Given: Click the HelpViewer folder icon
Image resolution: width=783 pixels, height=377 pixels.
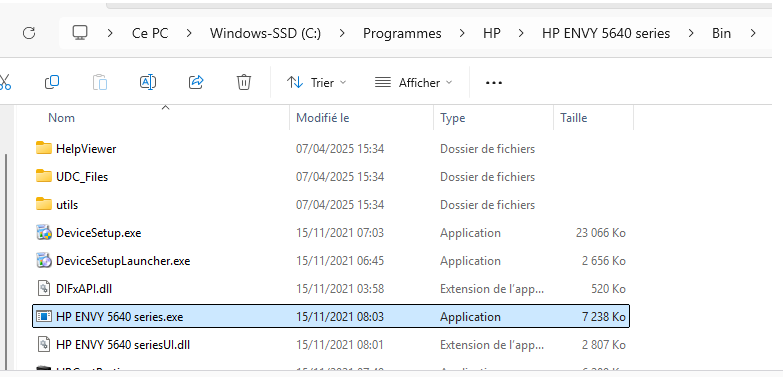Looking at the screenshot, I should 44,148.
